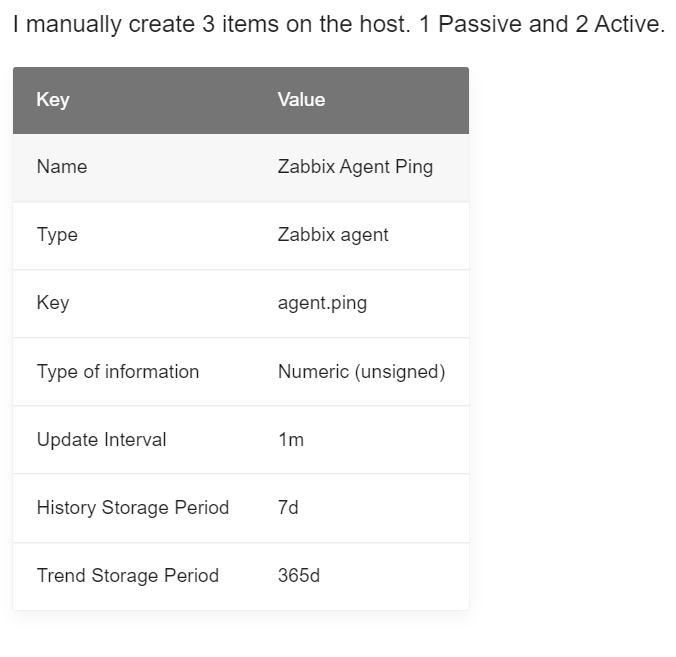Click the History Storage Period label
Viewport: 676px width, 657px height.
[x=133, y=508]
